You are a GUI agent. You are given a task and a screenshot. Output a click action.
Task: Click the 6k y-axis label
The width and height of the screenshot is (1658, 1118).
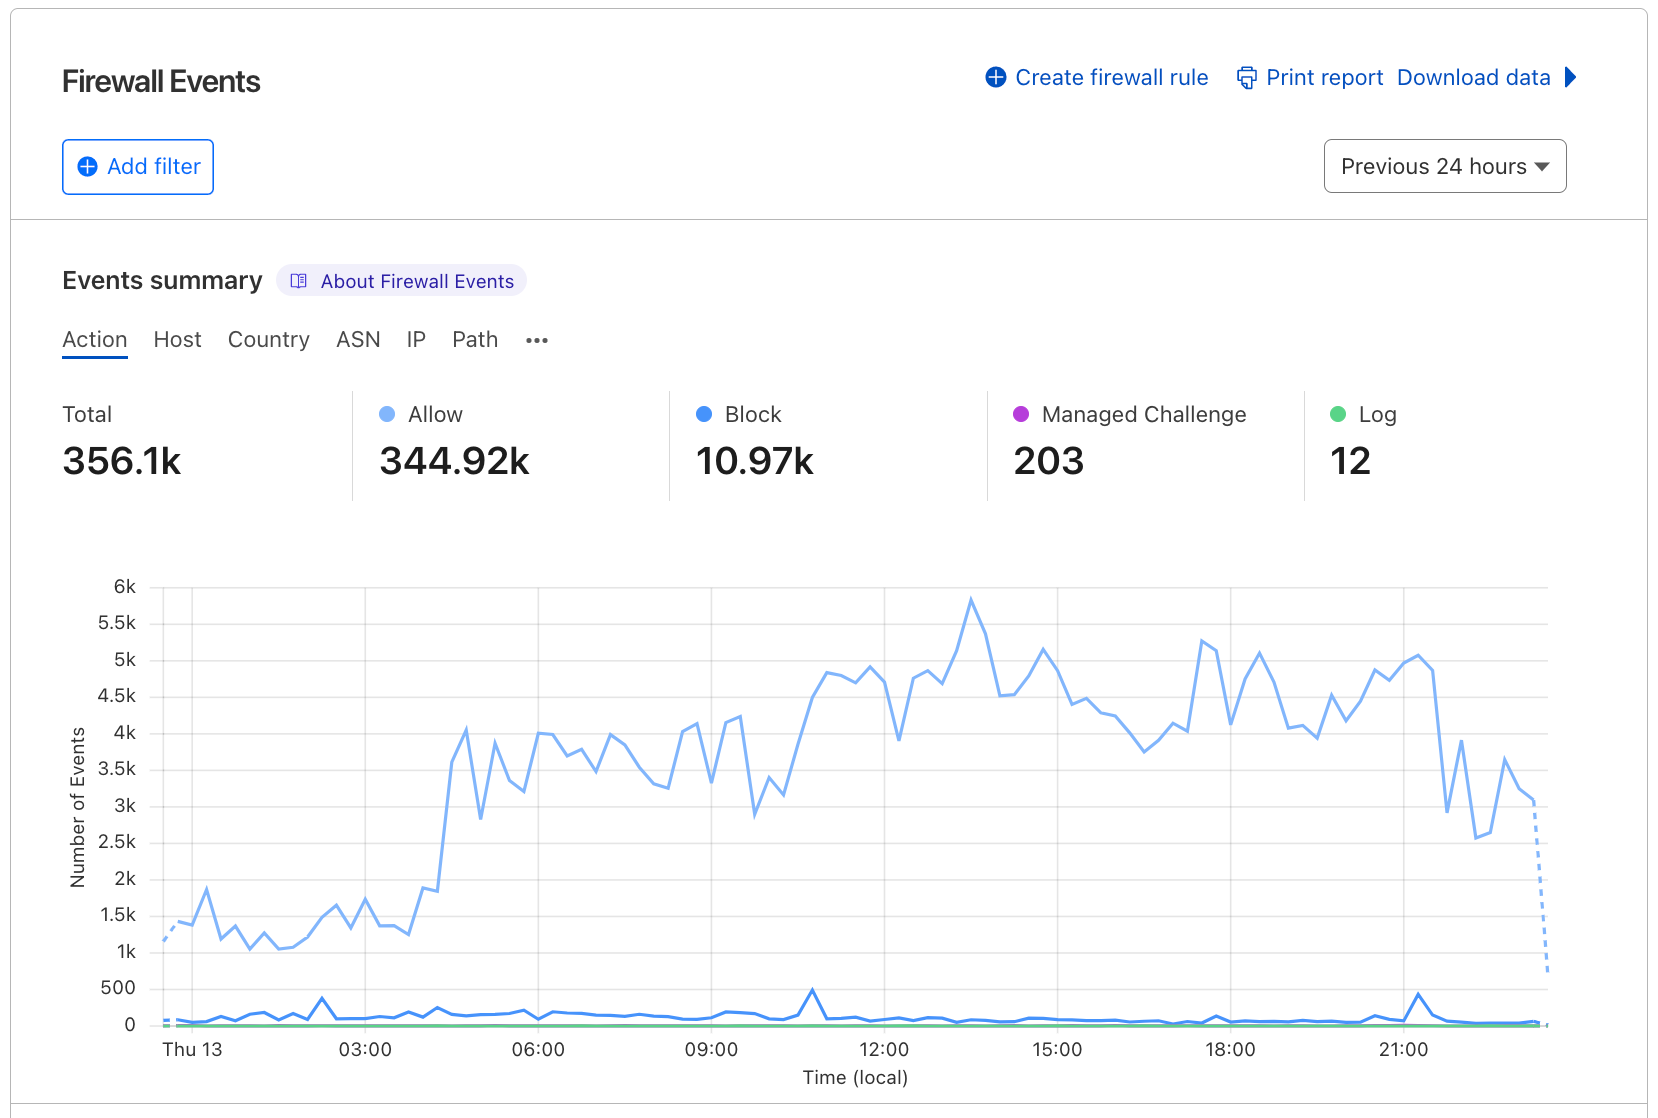[x=125, y=587]
